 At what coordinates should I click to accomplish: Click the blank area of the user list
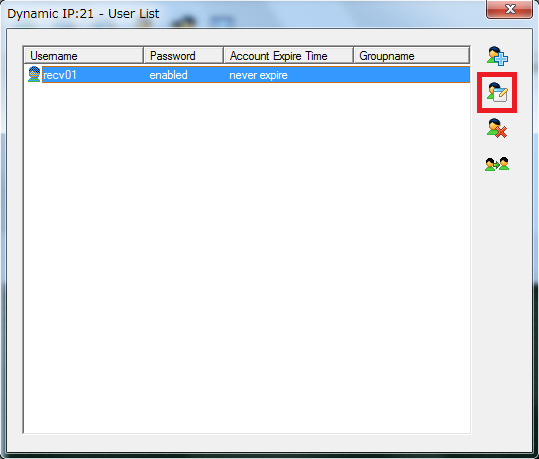click(247, 258)
